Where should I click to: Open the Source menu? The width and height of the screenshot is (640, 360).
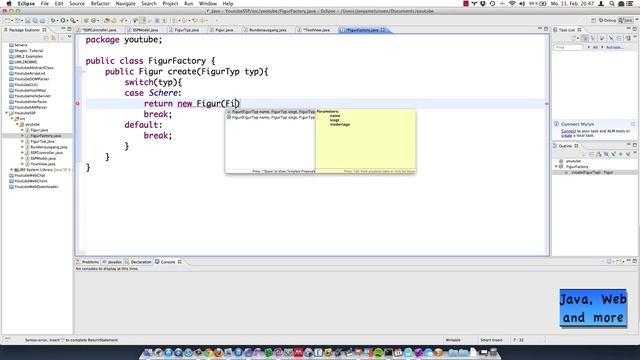tap(77, 3)
